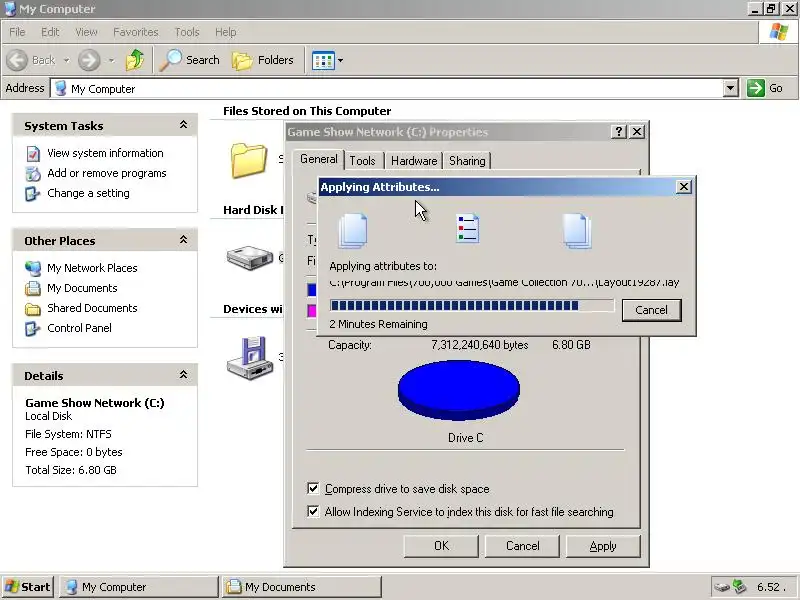Click the Add or remove programs icon
Image resolution: width=800 pixels, height=600 pixels.
[33, 173]
